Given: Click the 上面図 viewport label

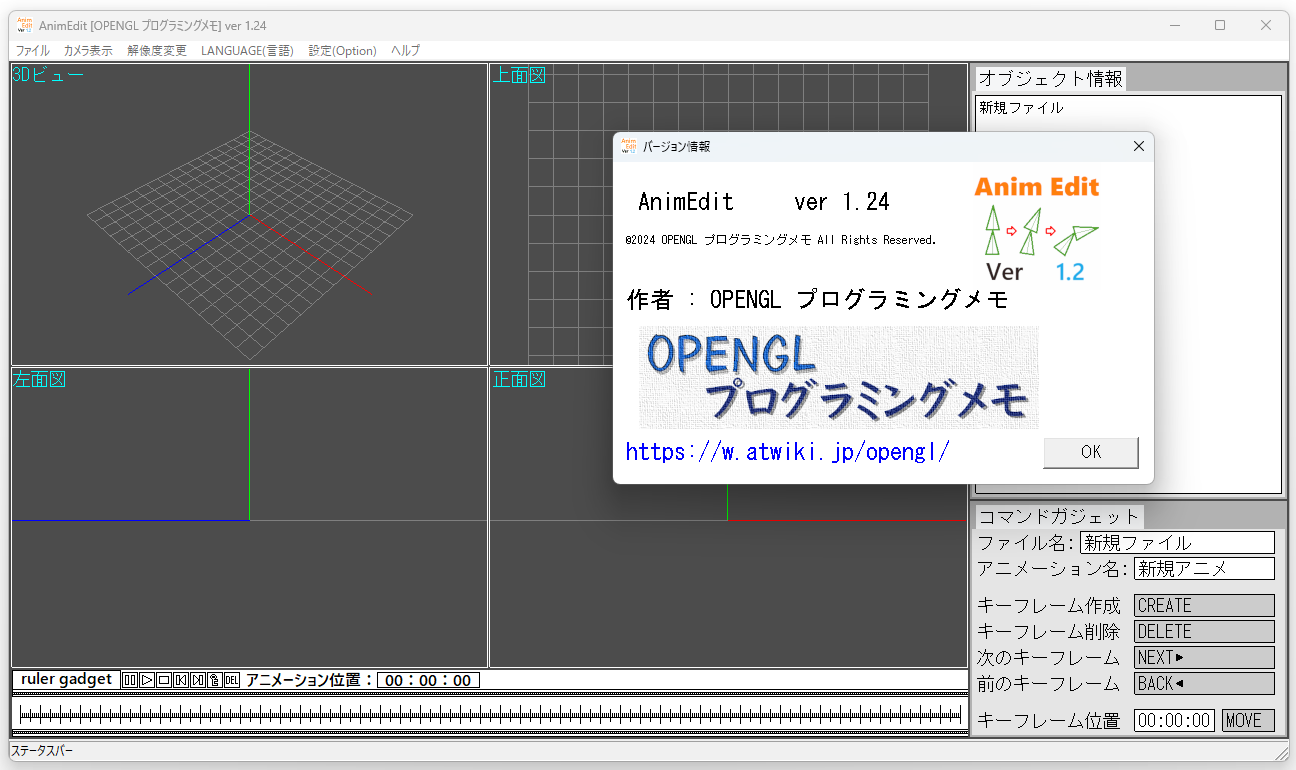Looking at the screenshot, I should [519, 75].
